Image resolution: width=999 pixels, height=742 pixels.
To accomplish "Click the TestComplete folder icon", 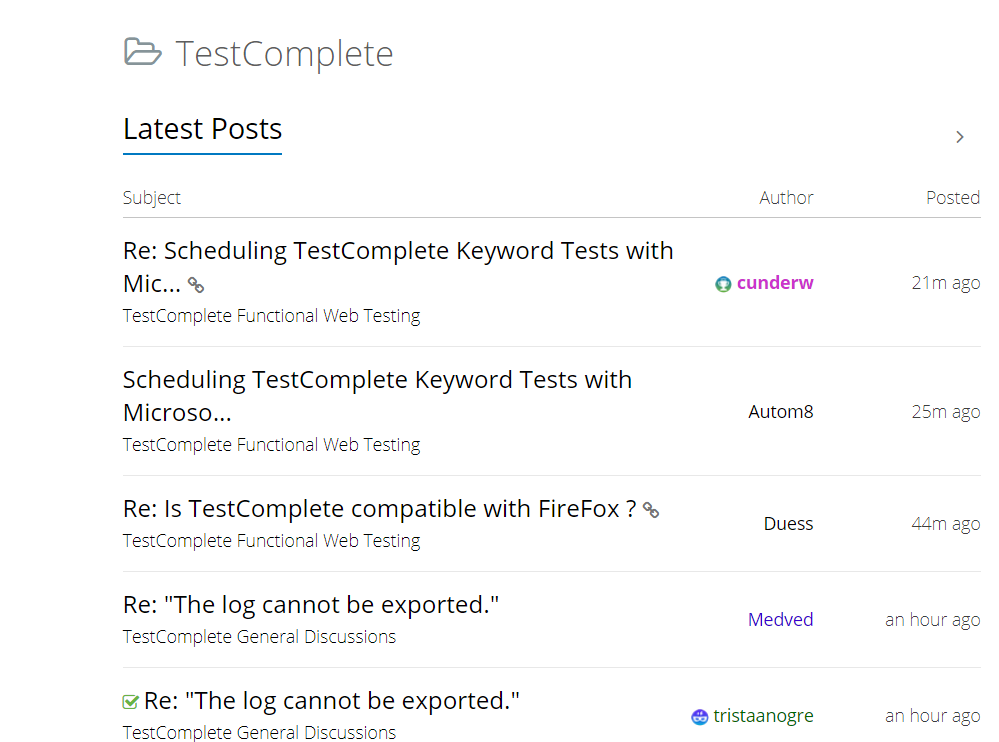I will [x=142, y=52].
